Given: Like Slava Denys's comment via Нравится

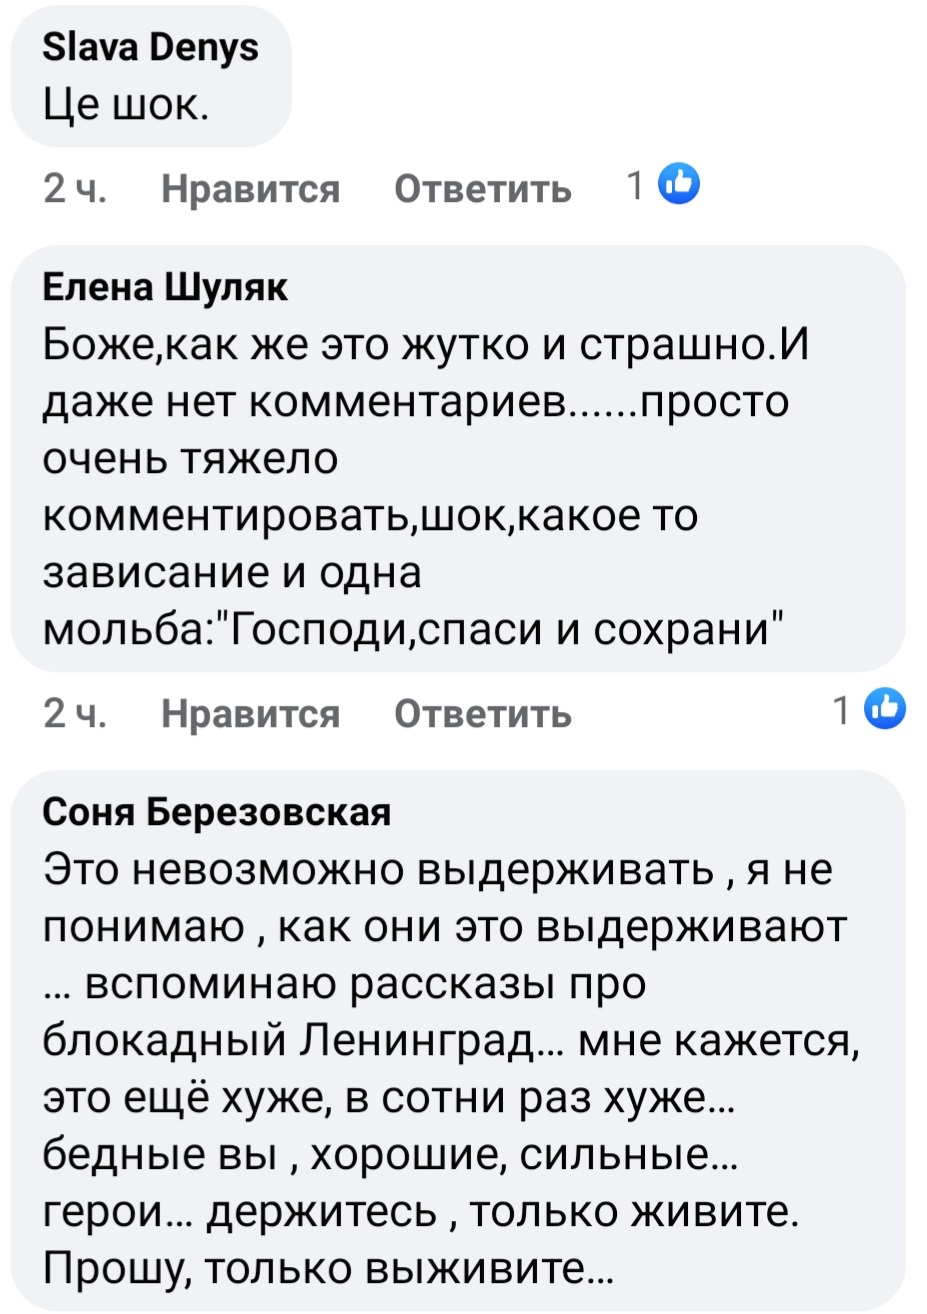Looking at the screenshot, I should tap(251, 187).
